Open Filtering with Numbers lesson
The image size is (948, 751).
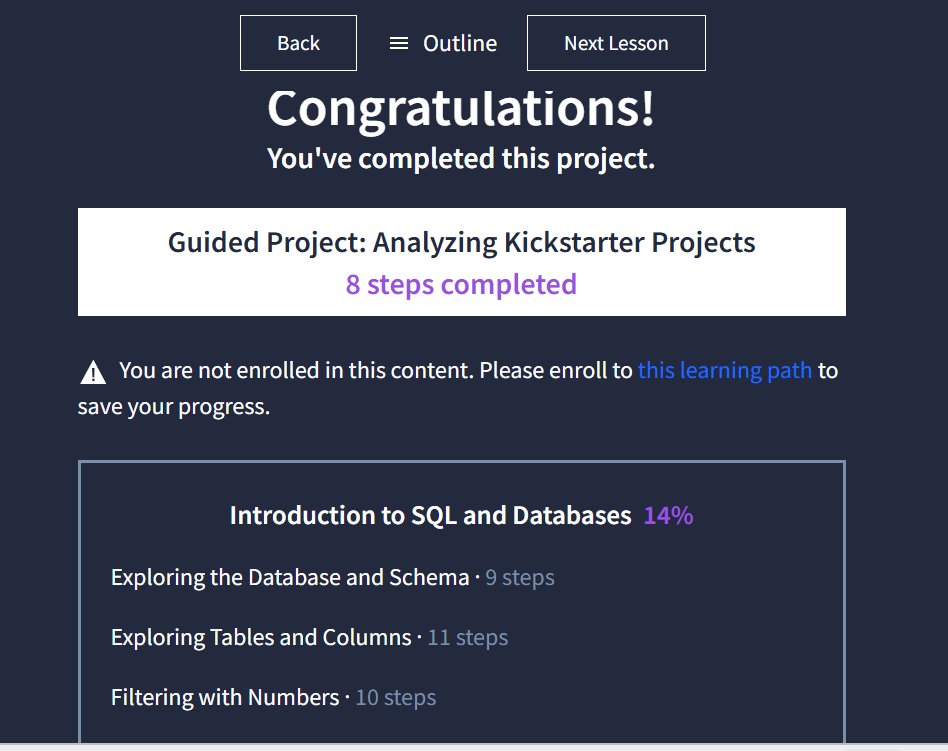(x=225, y=698)
